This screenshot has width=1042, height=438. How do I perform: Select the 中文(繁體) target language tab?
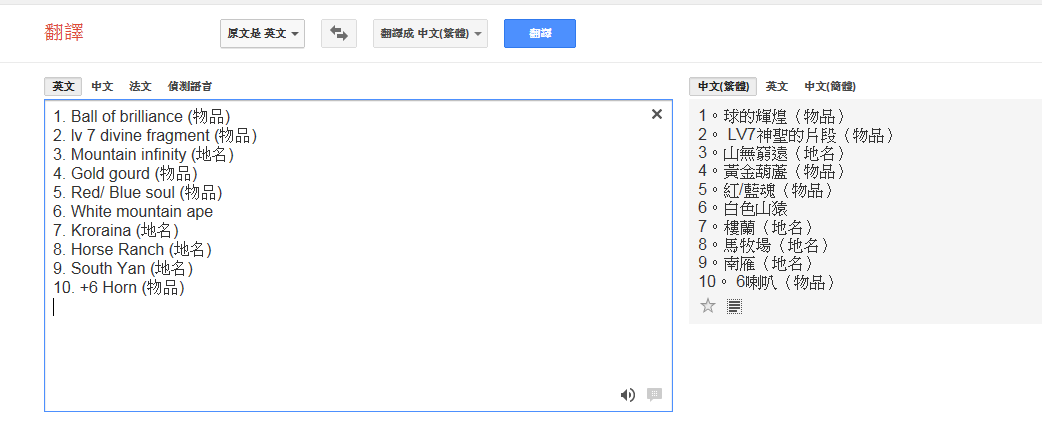(723, 87)
